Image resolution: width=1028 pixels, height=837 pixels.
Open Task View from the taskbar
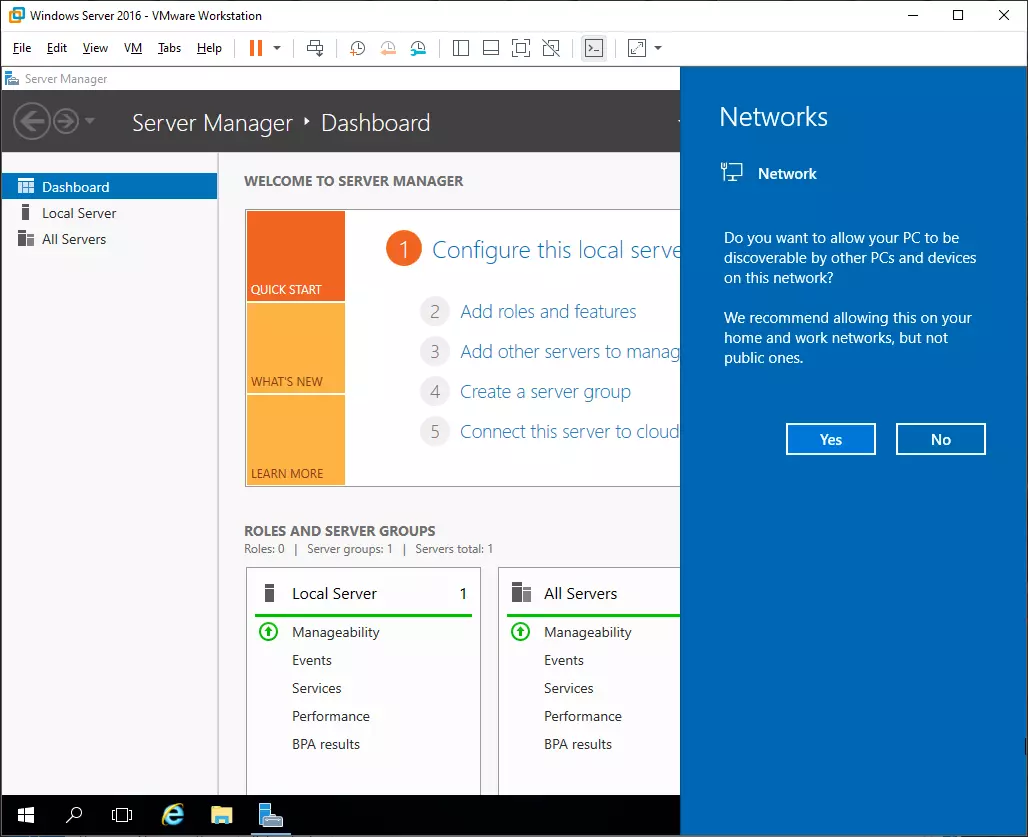point(122,815)
